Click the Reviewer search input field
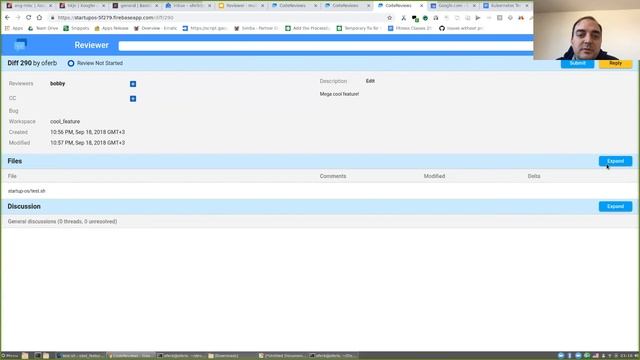Screen dimensions: 640x360 326,46
